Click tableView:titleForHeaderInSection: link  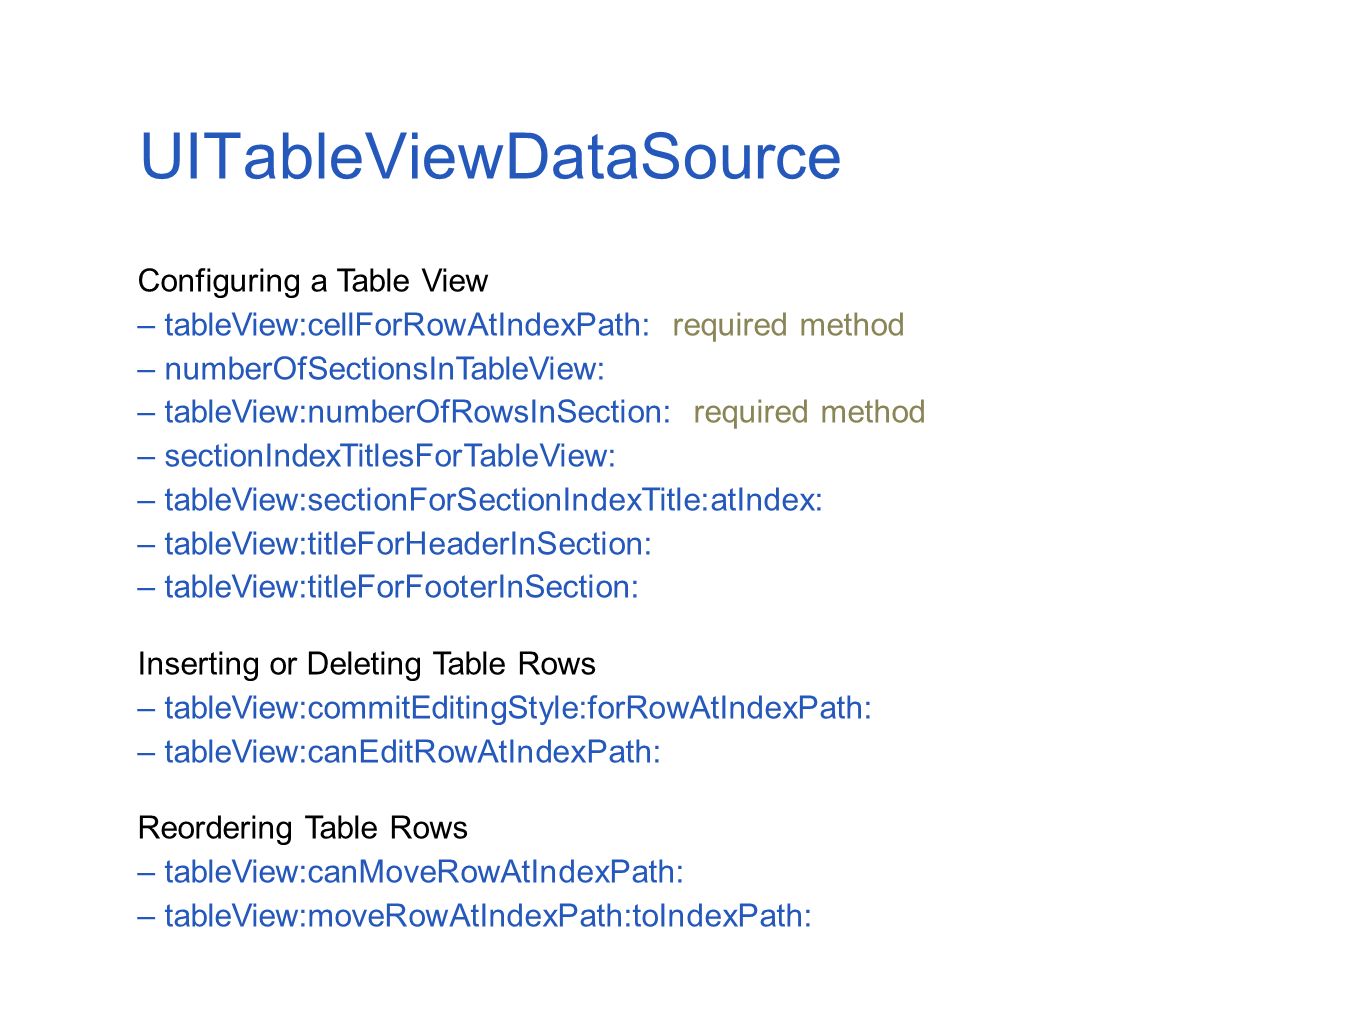(x=408, y=544)
